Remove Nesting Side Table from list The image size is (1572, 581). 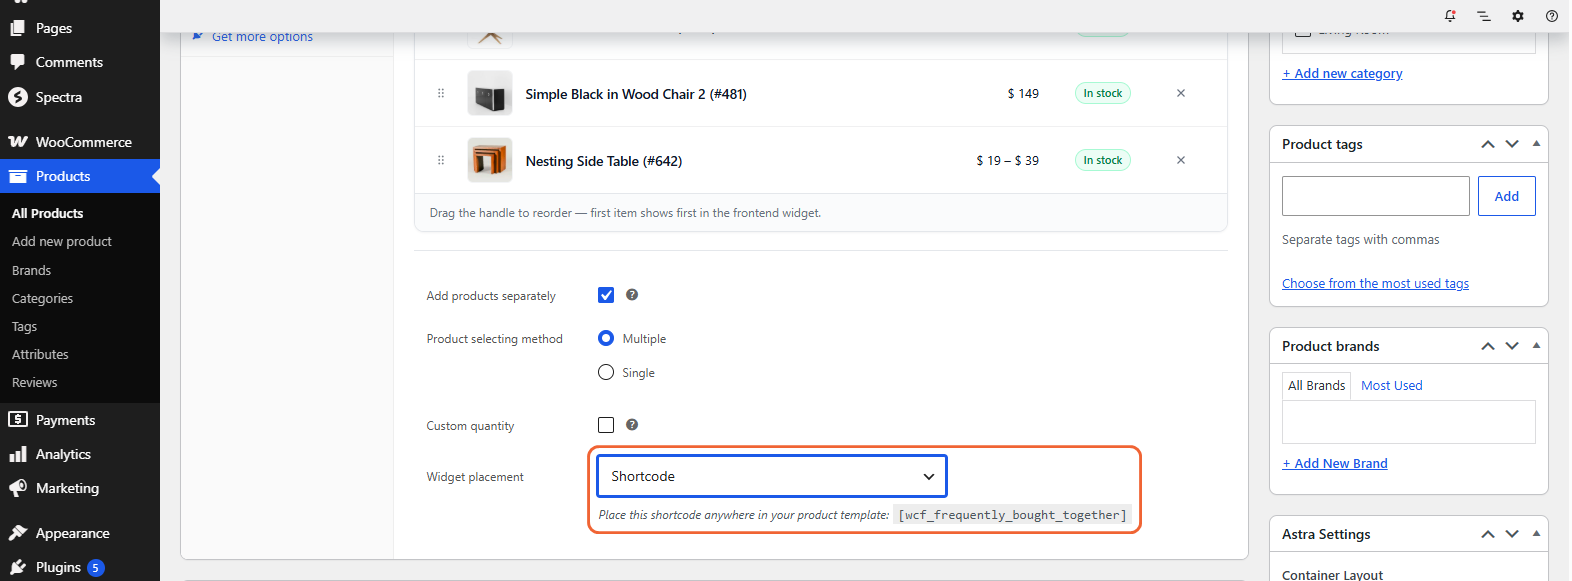[x=1181, y=160]
